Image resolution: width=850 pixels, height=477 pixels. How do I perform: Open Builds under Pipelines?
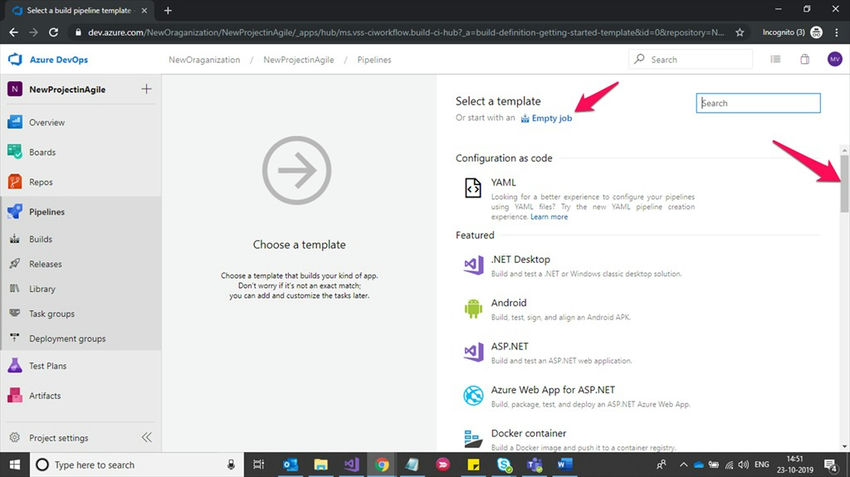coord(41,239)
